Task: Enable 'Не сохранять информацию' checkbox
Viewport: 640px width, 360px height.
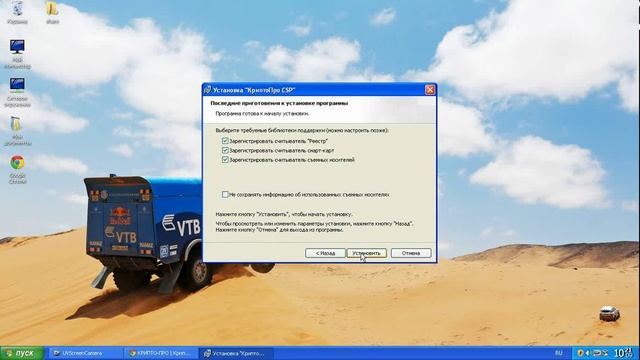Action: [x=225, y=194]
